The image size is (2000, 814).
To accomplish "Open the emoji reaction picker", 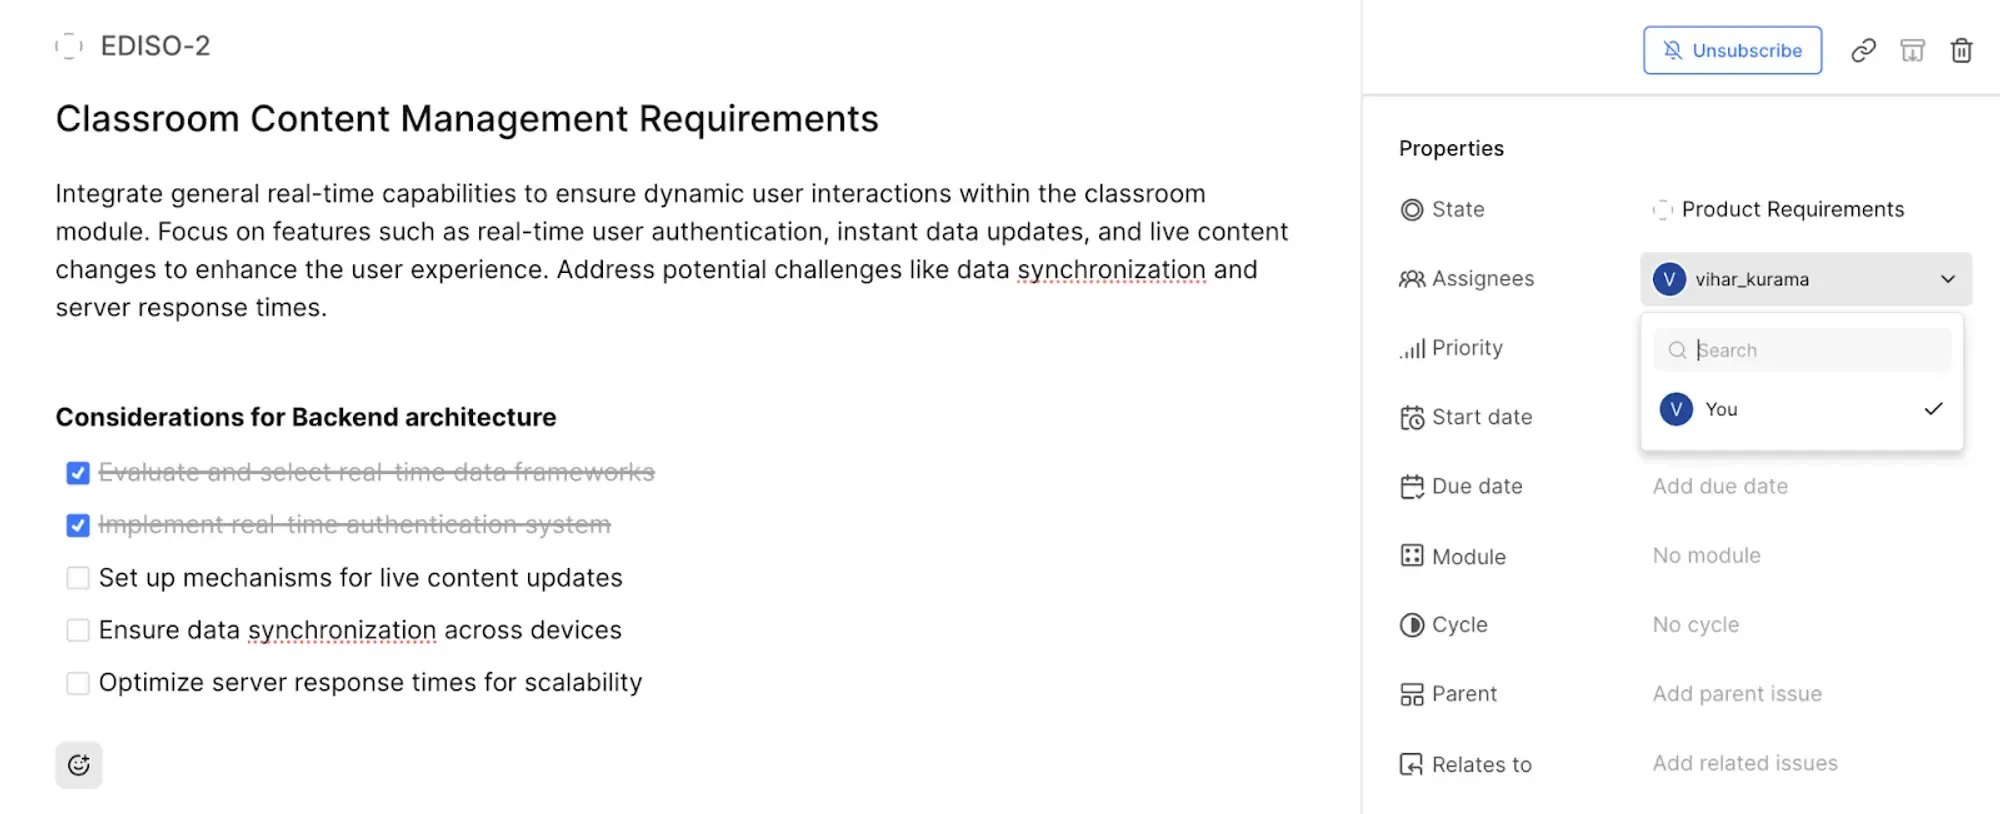I will pos(79,765).
